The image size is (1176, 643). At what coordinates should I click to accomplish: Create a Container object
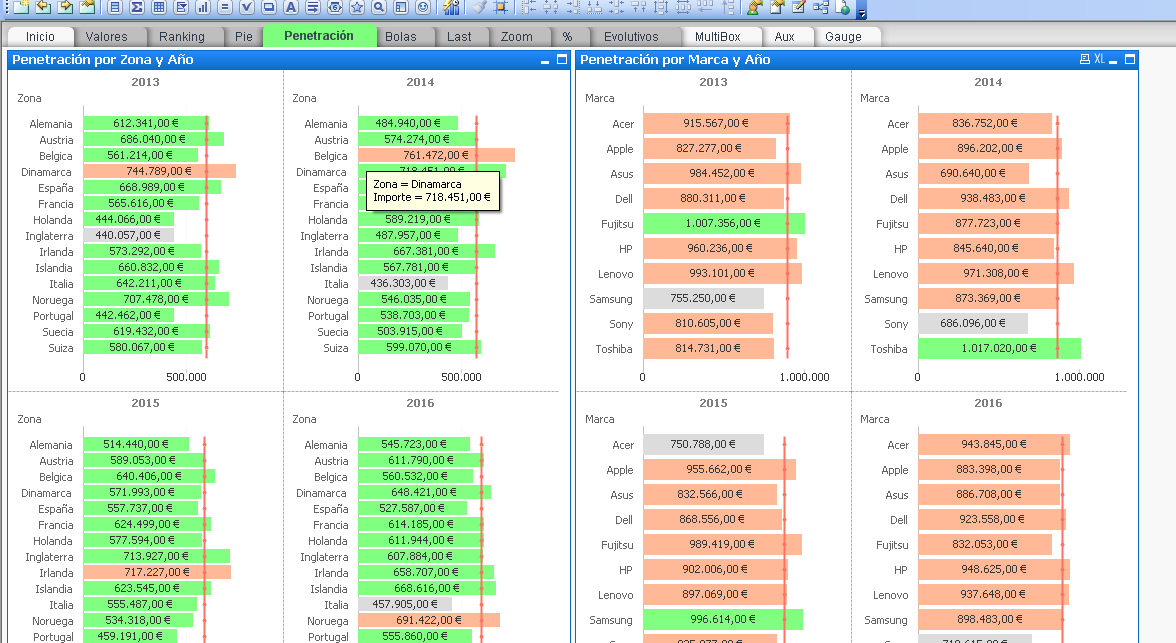tap(401, 8)
